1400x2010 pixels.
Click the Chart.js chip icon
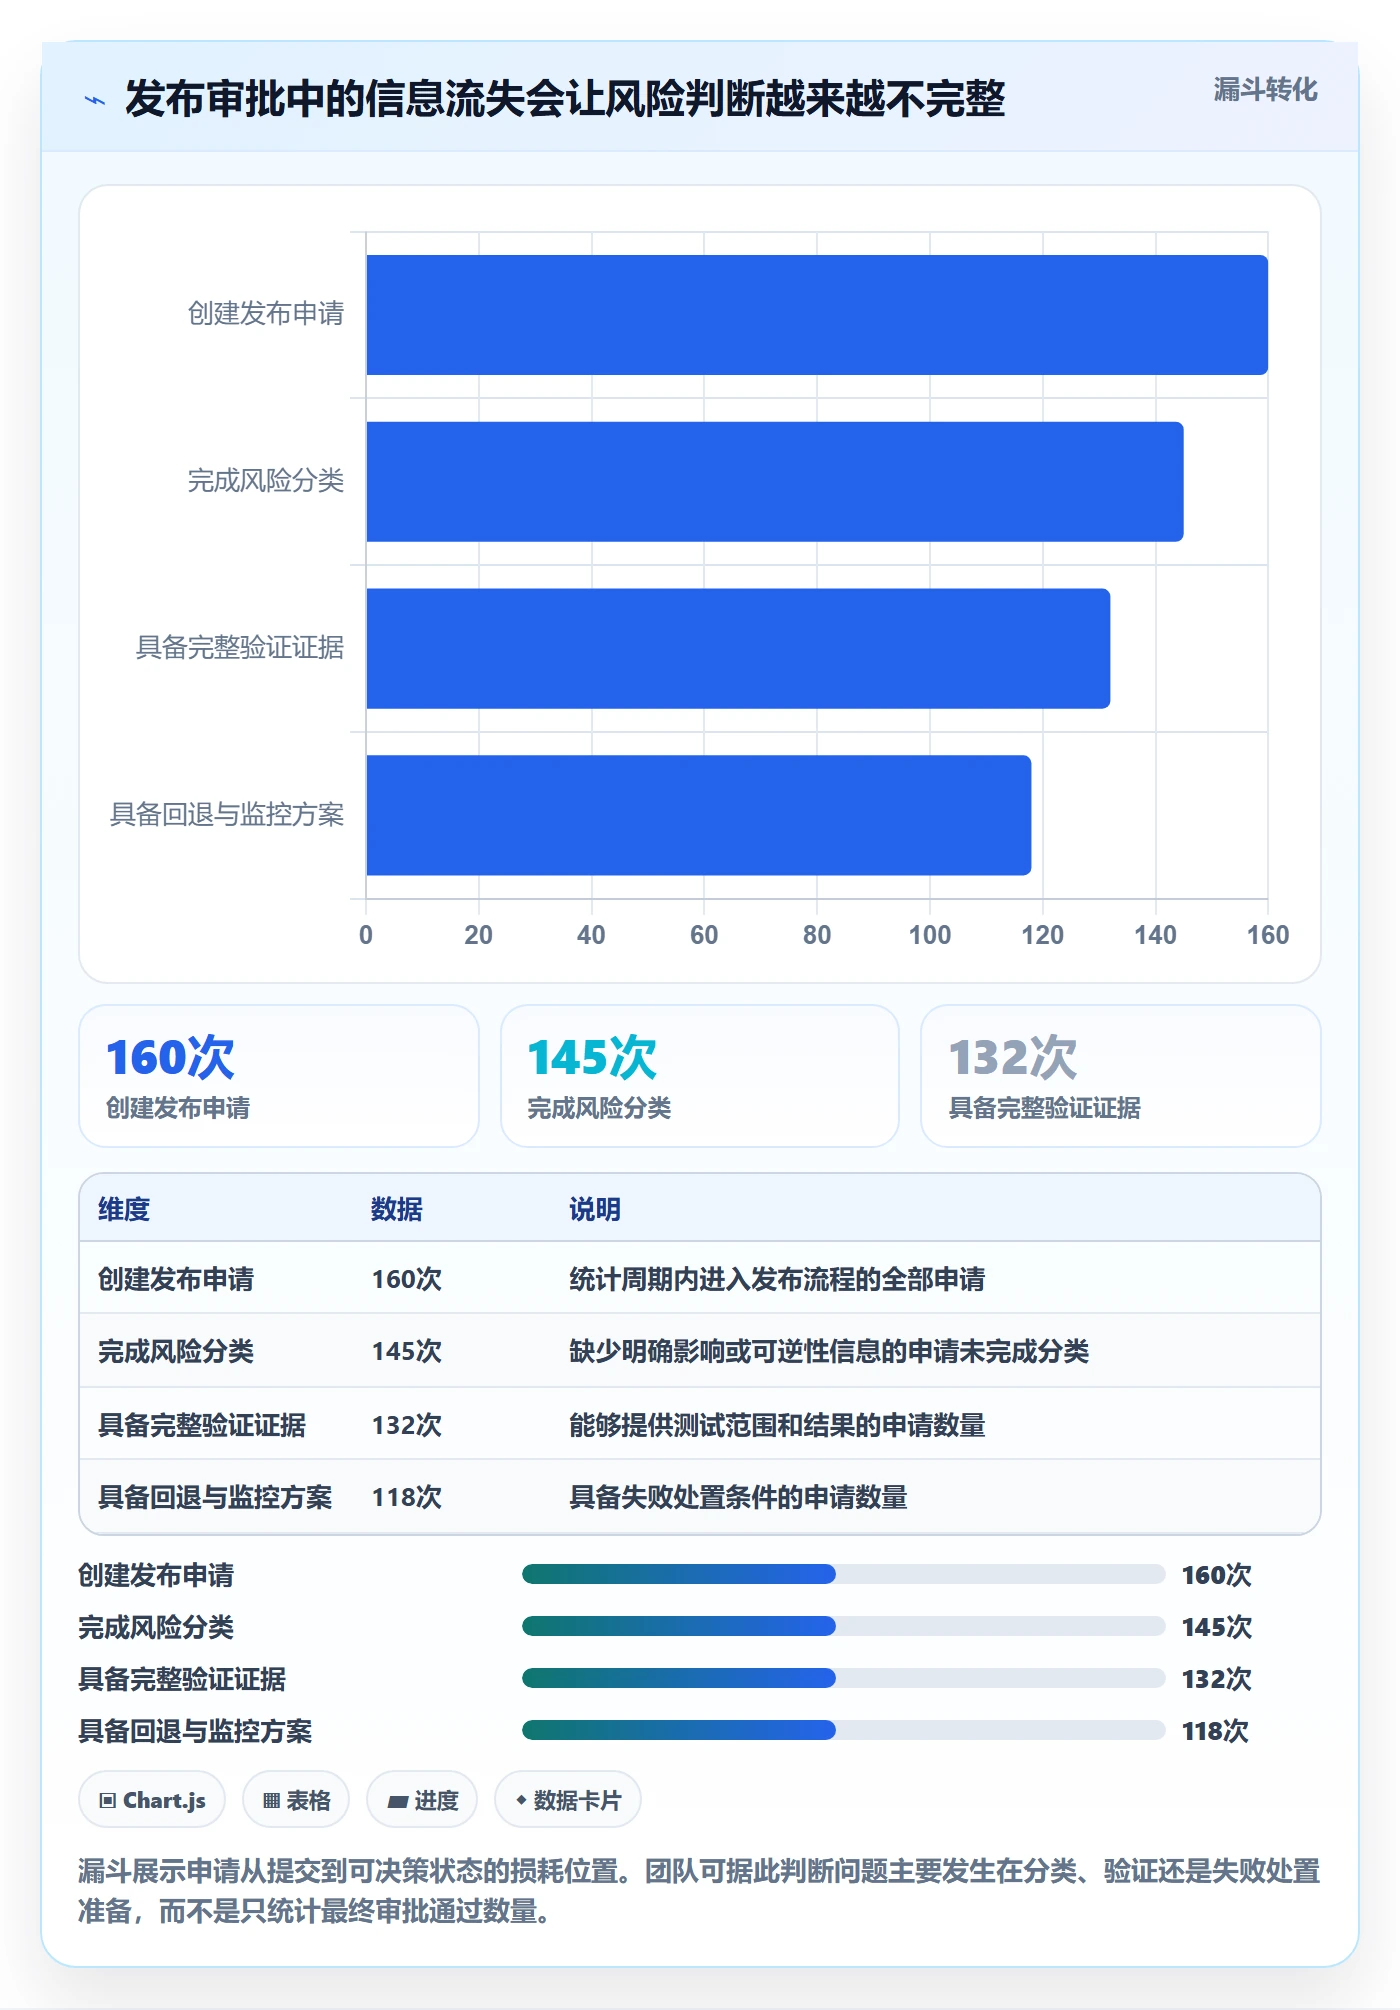(108, 1801)
